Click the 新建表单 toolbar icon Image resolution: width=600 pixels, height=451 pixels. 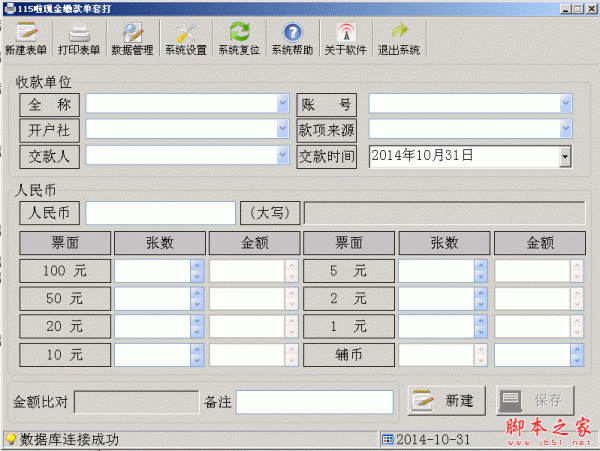26,32
